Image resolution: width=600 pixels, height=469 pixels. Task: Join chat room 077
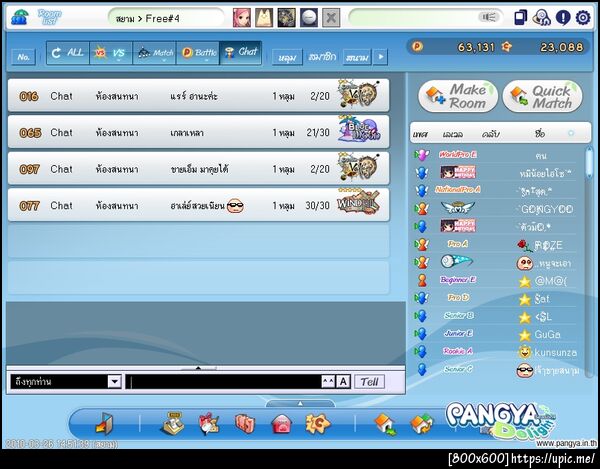198,205
